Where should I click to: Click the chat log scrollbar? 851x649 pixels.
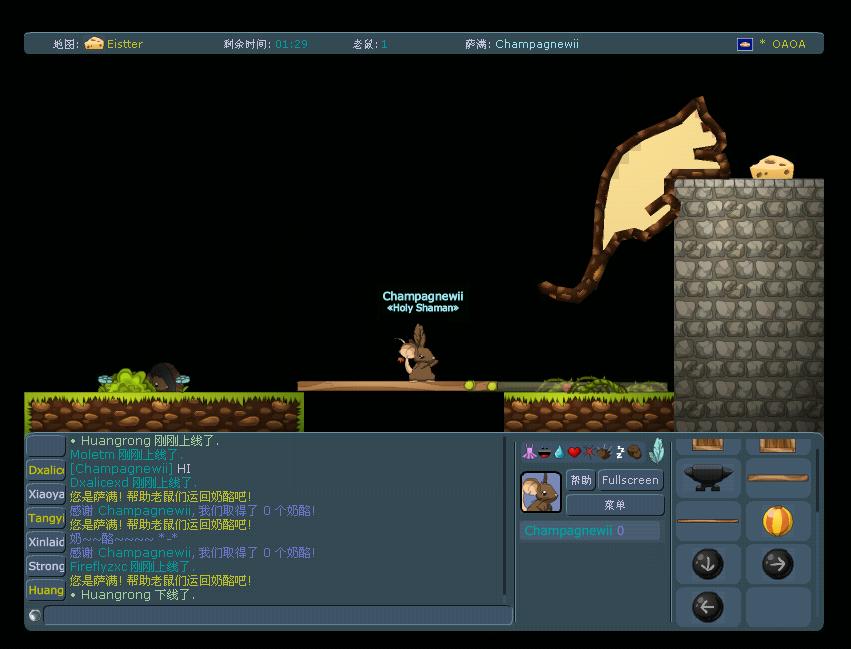[505, 516]
